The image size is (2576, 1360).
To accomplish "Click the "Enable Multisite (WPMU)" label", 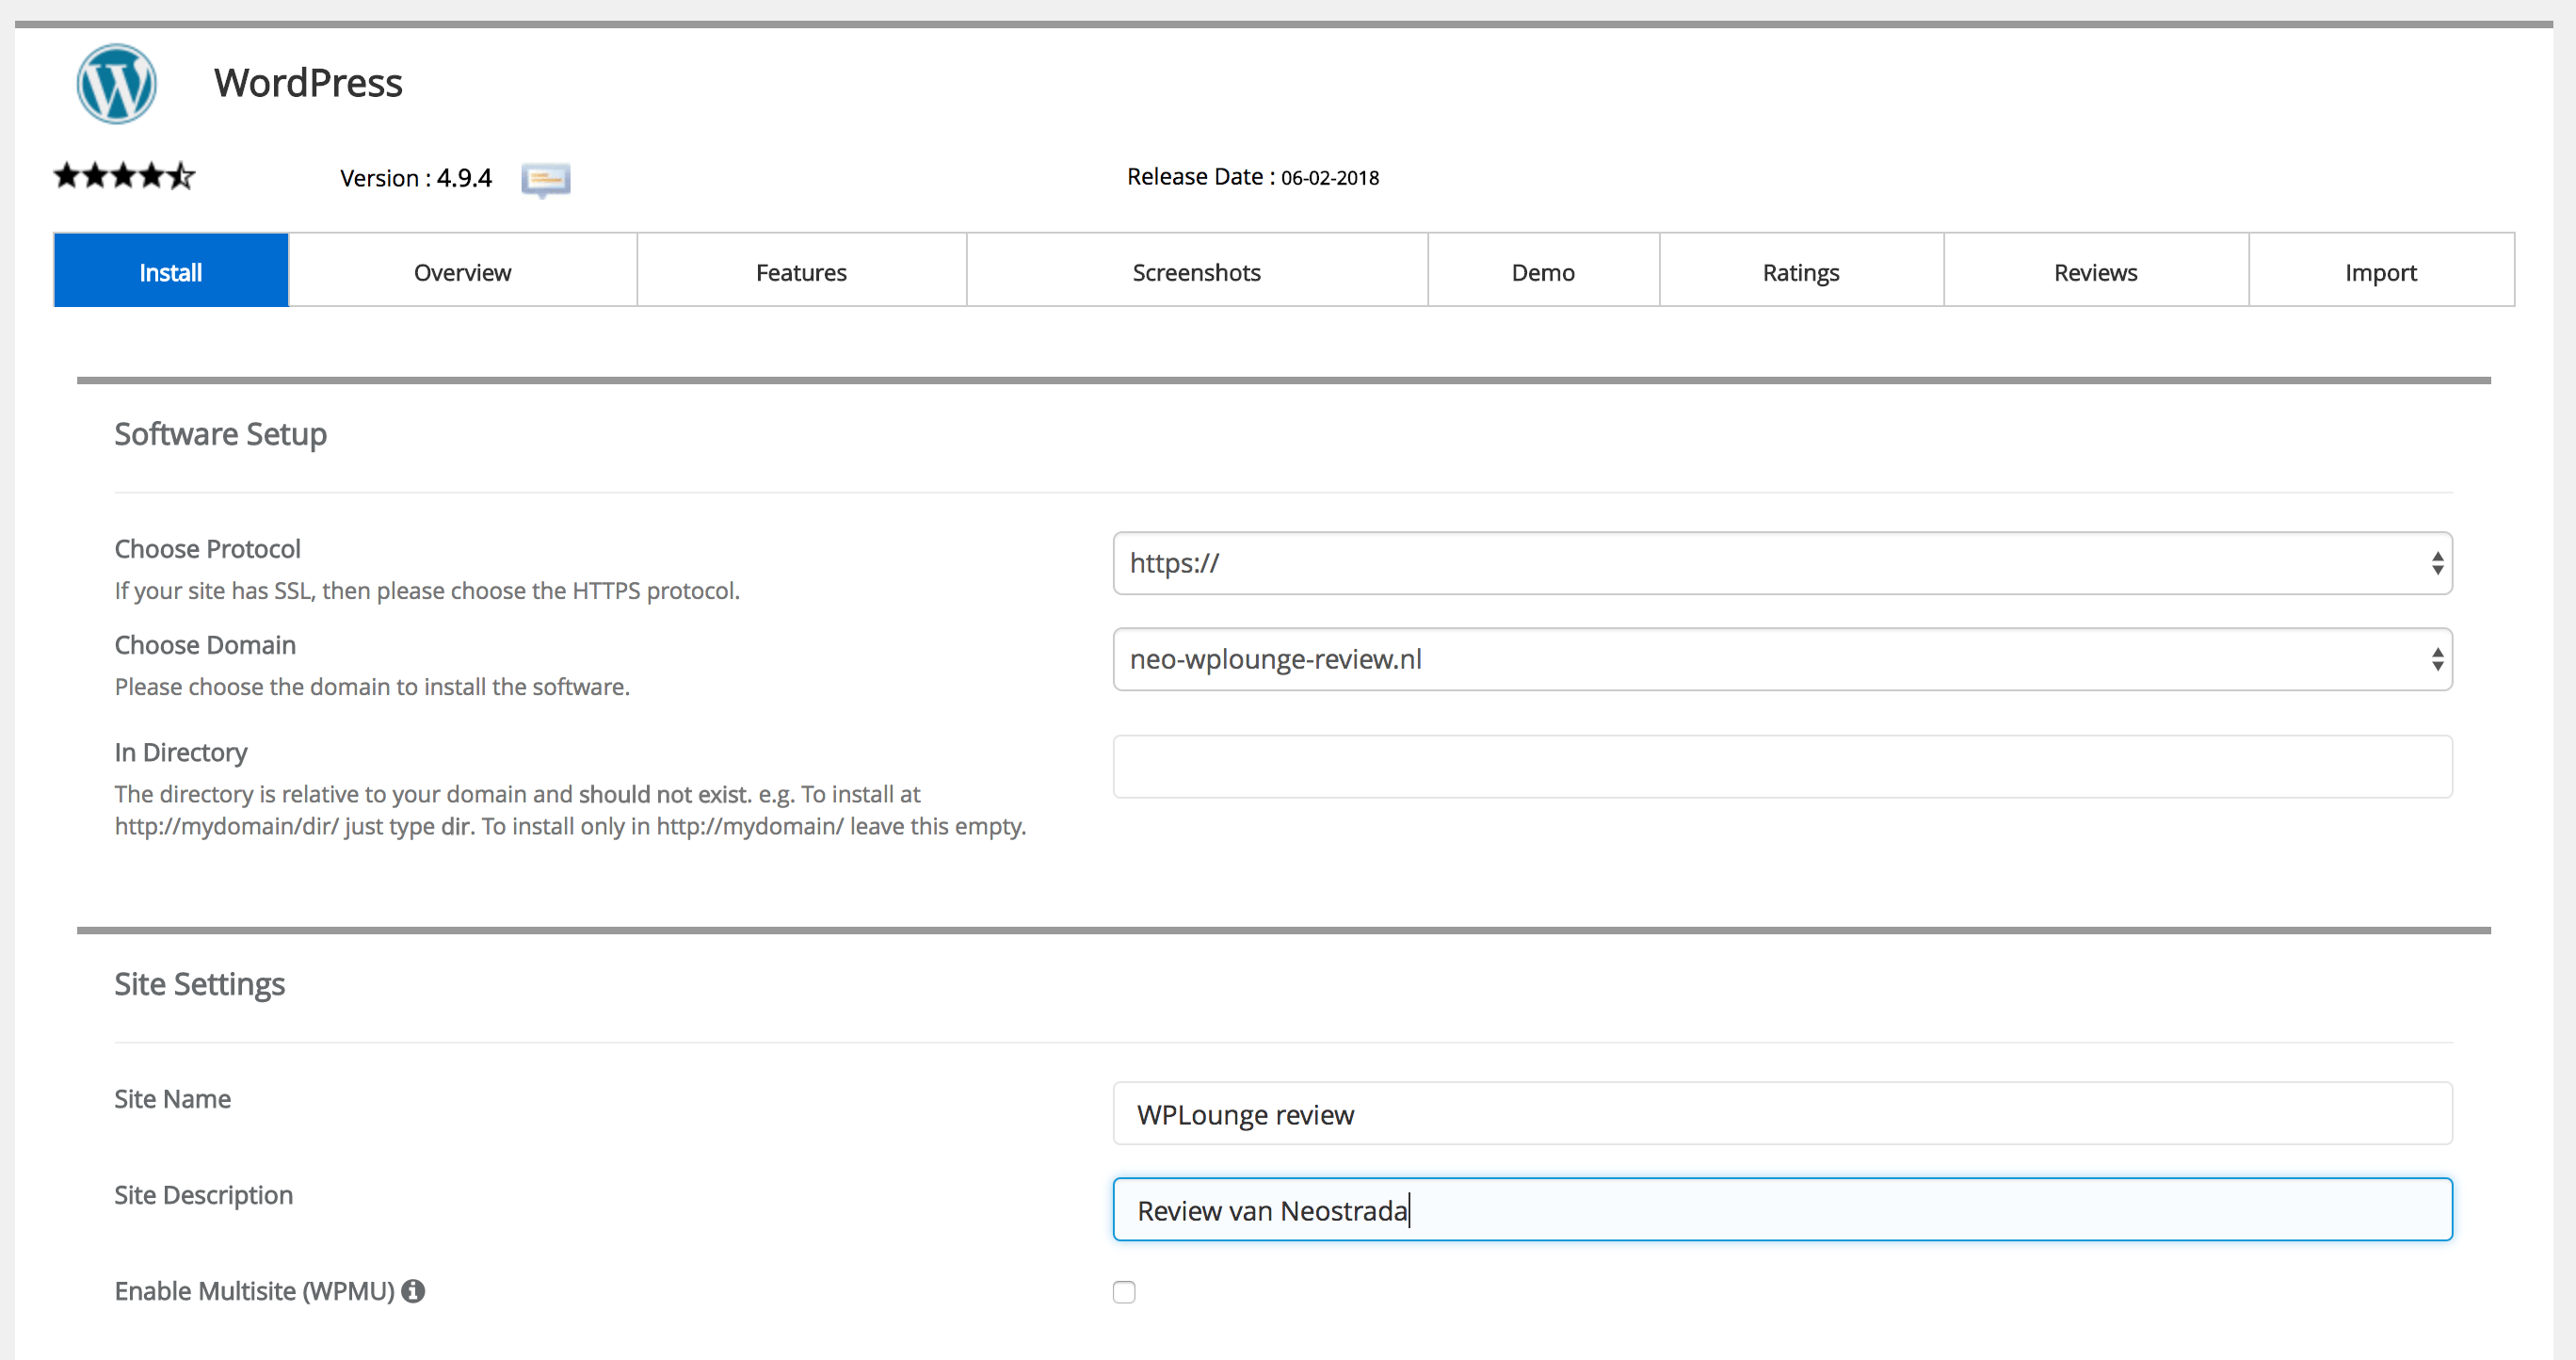I will 255,1291.
